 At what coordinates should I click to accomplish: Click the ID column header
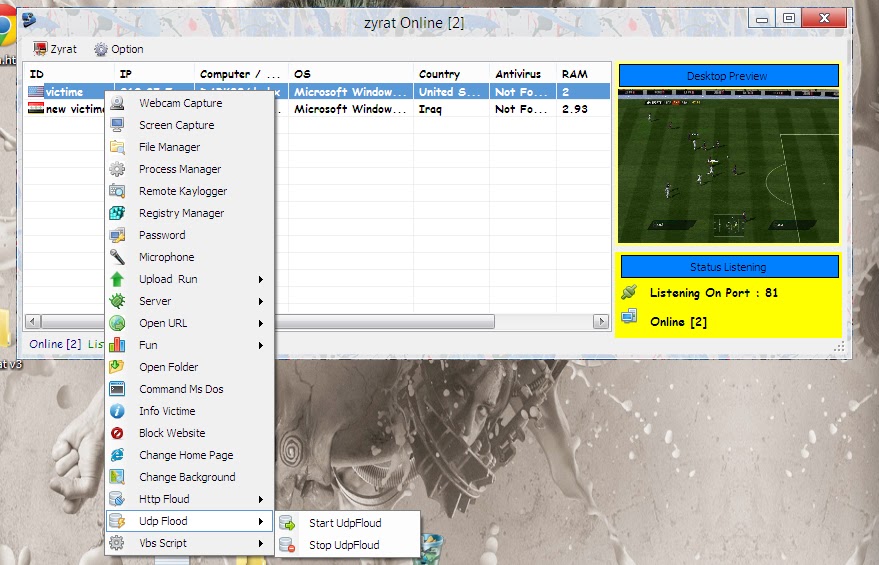click(69, 74)
